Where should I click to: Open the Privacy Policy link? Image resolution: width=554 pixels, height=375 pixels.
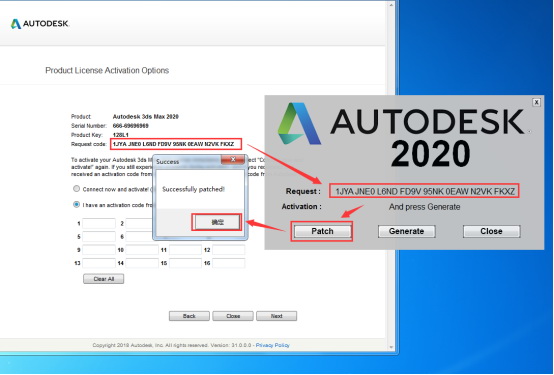(272, 345)
